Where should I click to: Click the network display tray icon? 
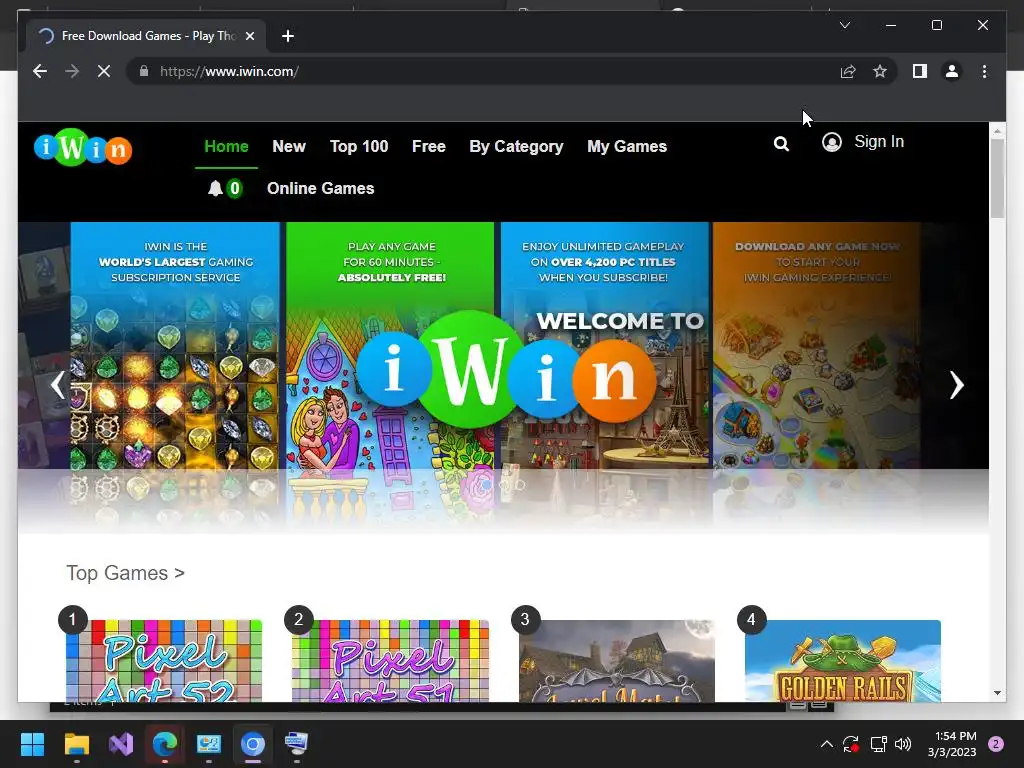(878, 744)
